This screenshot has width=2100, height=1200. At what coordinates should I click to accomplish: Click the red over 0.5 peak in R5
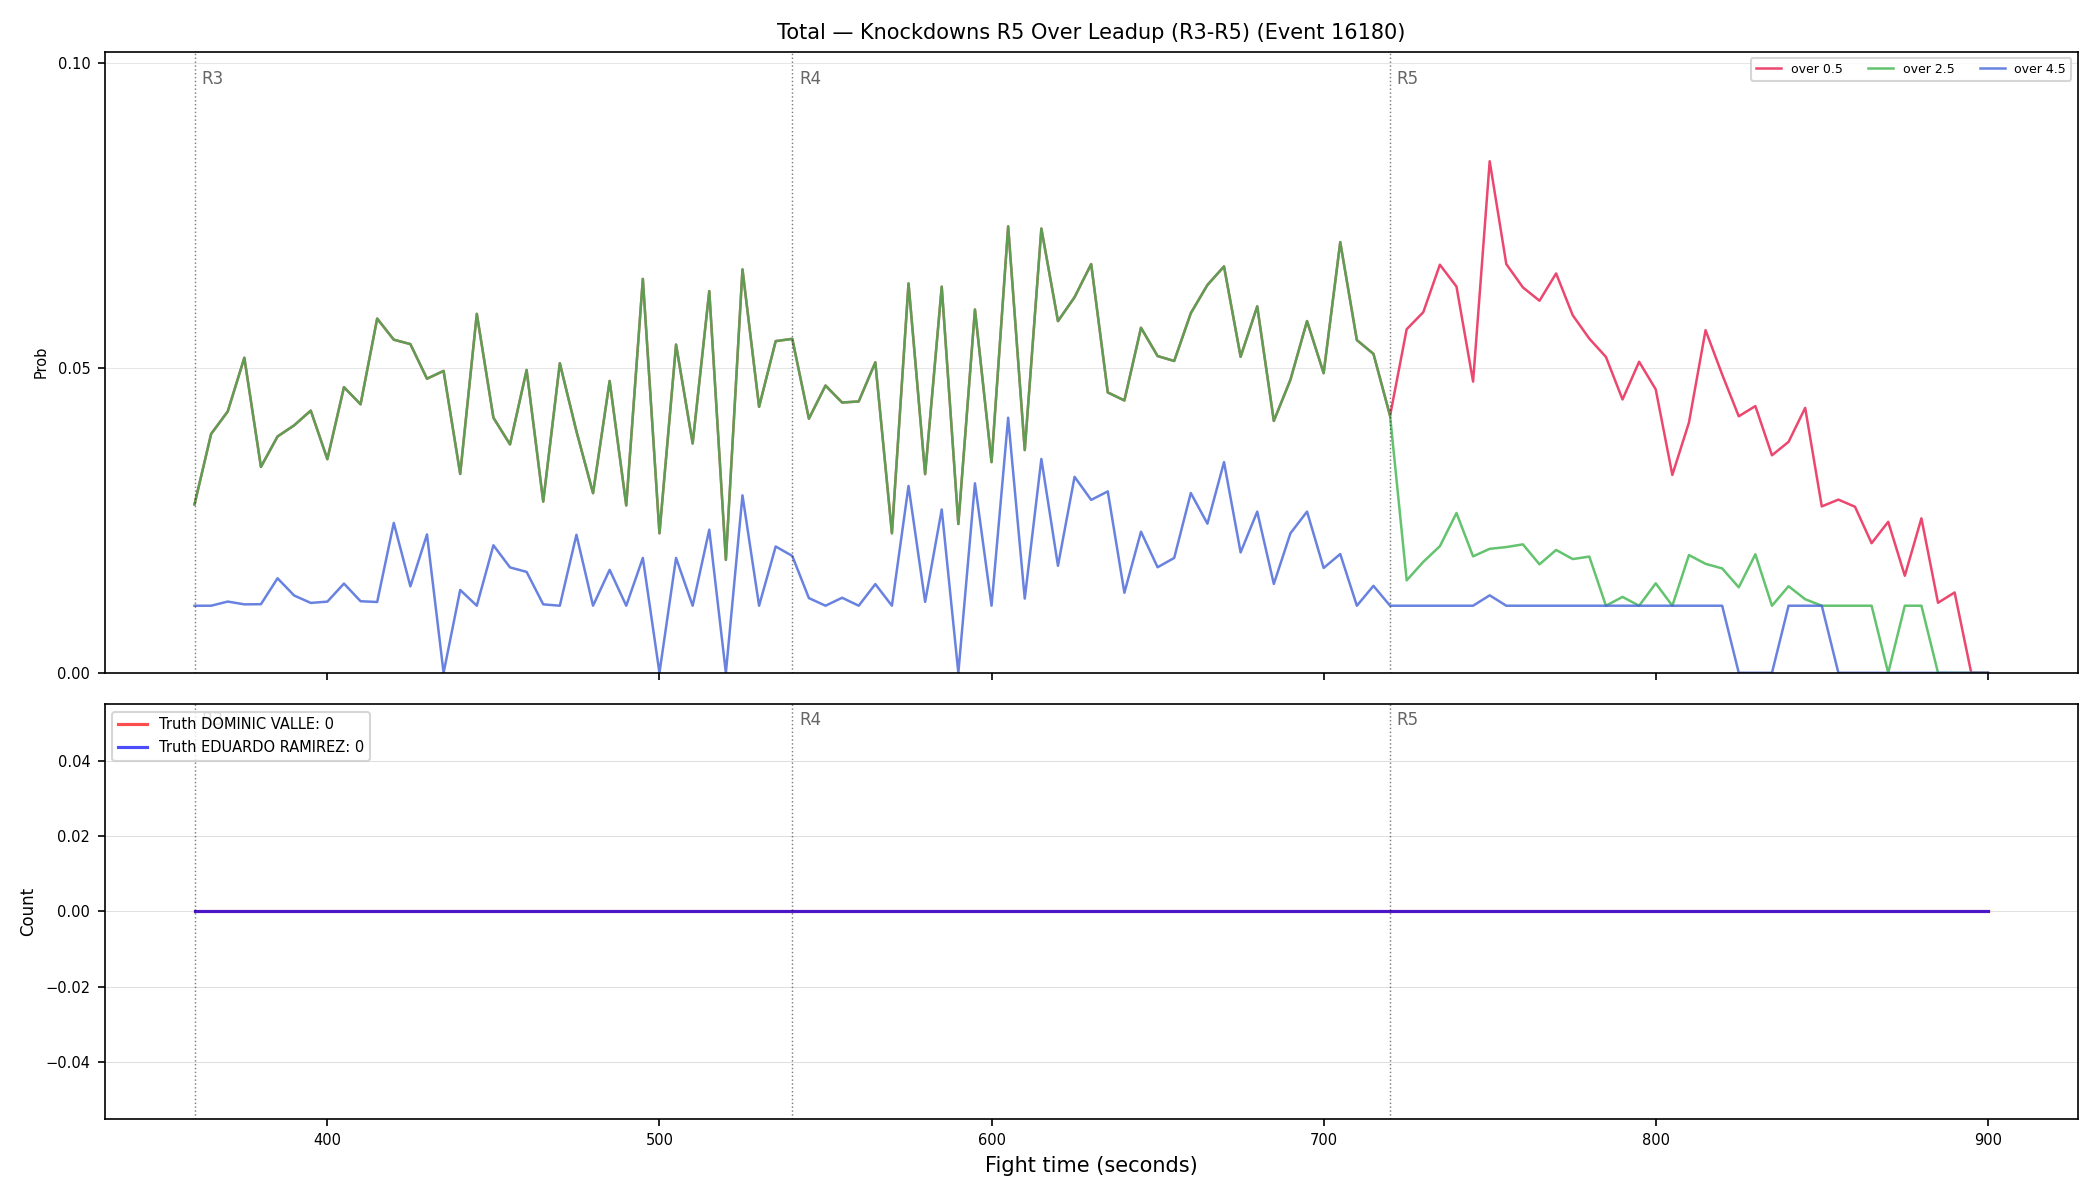pos(1489,161)
